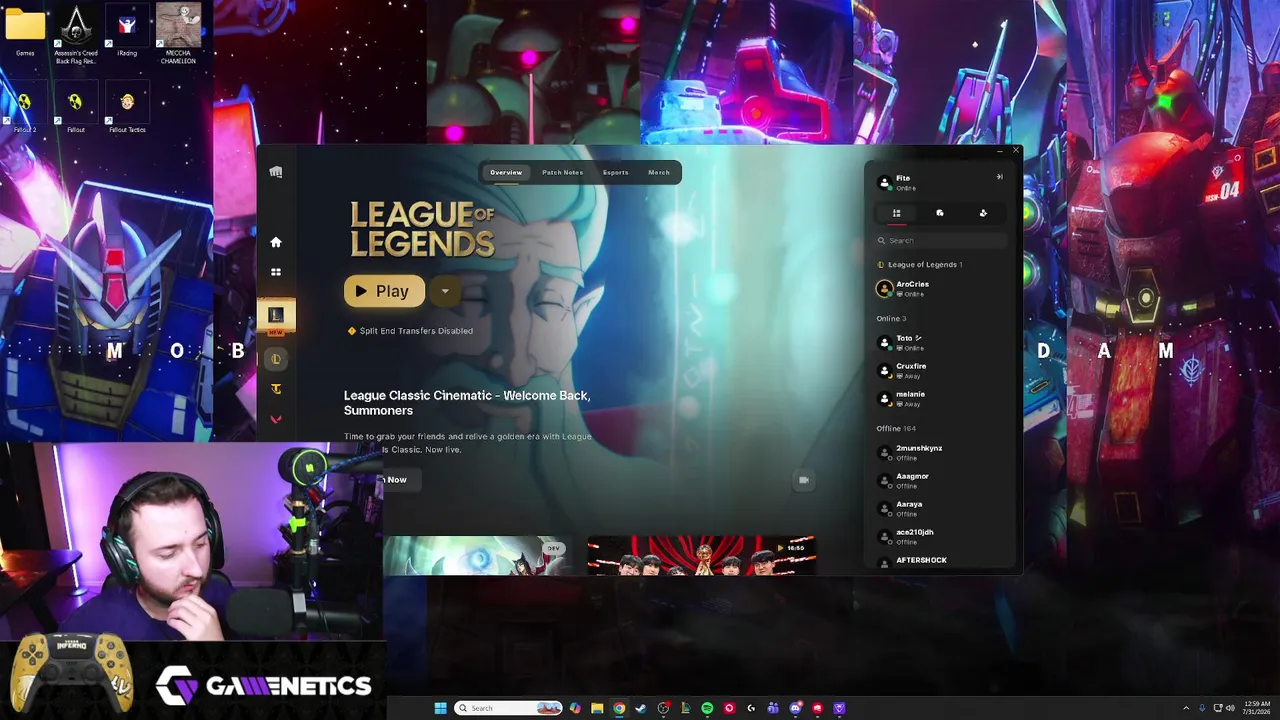Click the video camera icon on the banner

(803, 480)
